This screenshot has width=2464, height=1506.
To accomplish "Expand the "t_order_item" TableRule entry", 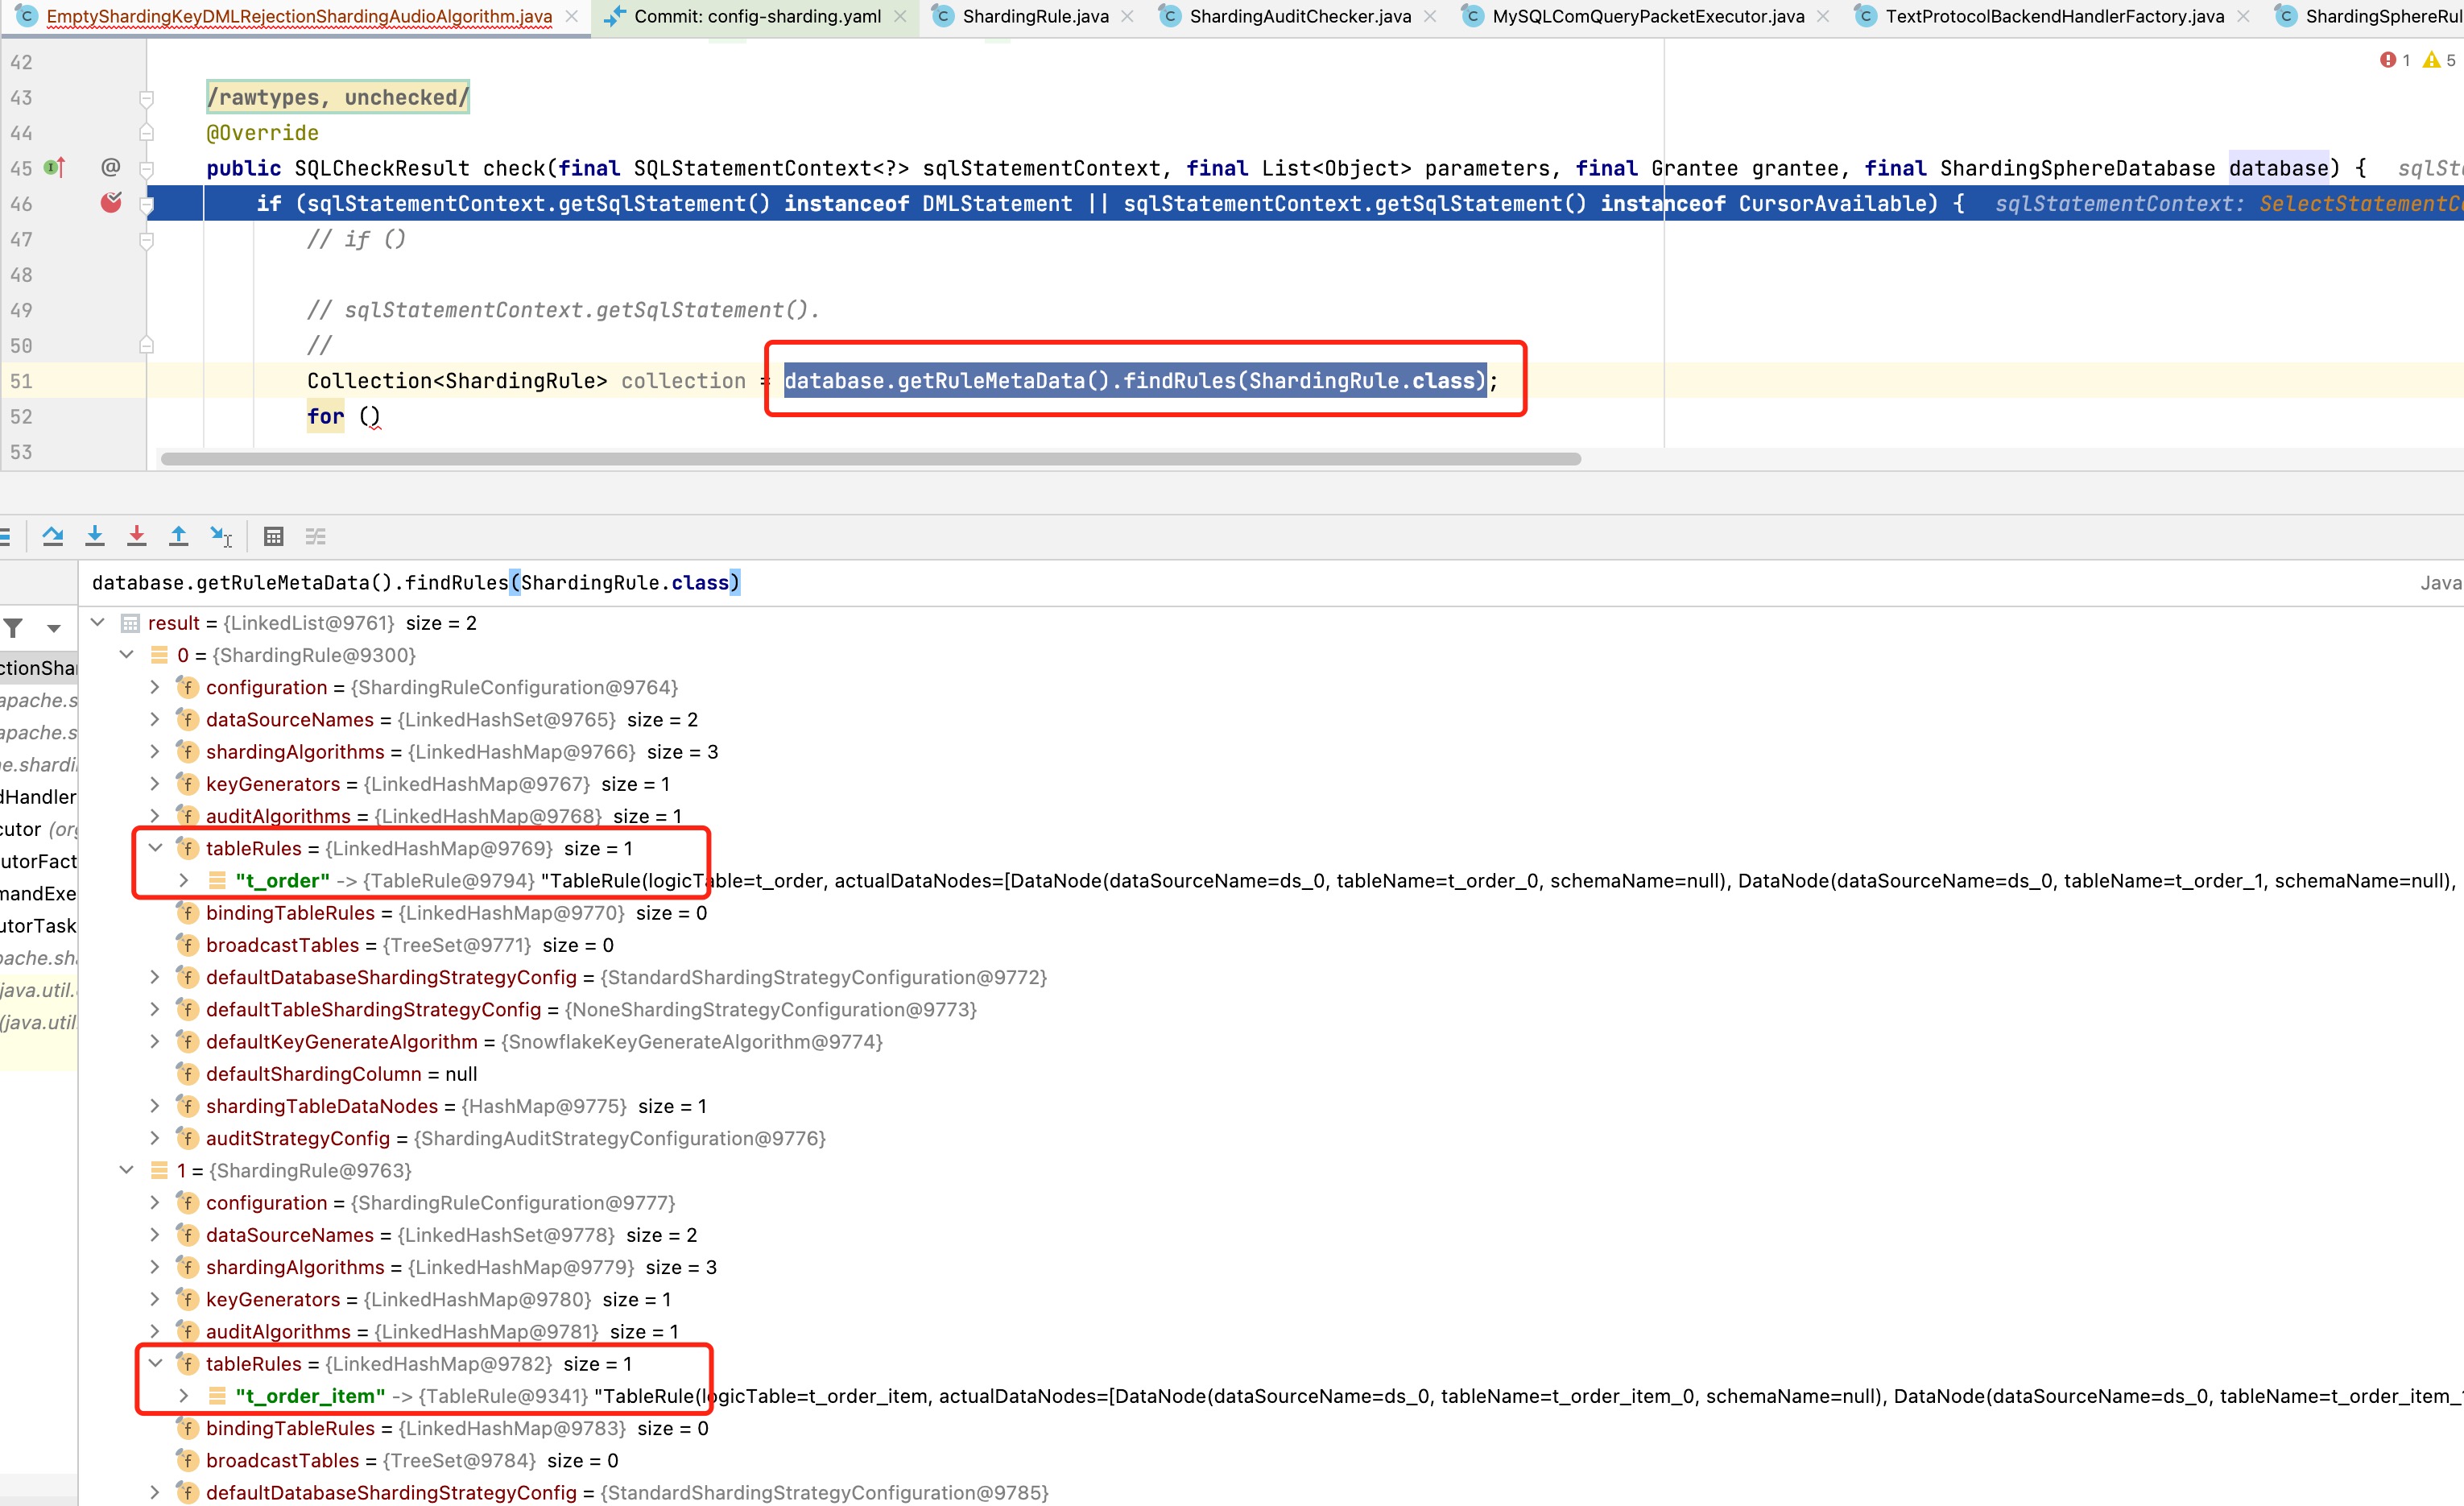I will coord(184,1395).
